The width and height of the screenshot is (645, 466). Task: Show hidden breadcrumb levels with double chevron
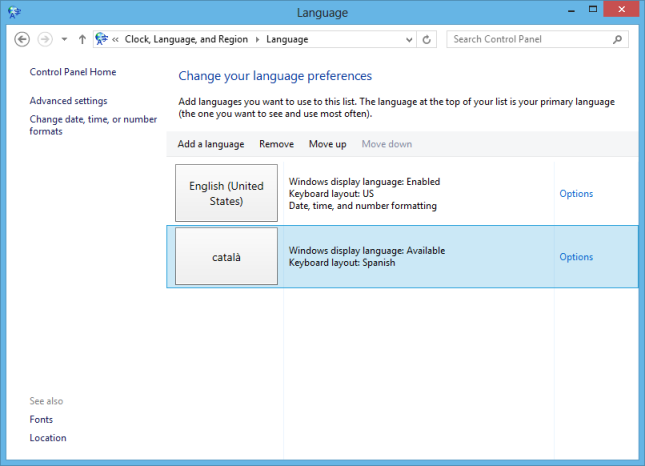coord(115,39)
